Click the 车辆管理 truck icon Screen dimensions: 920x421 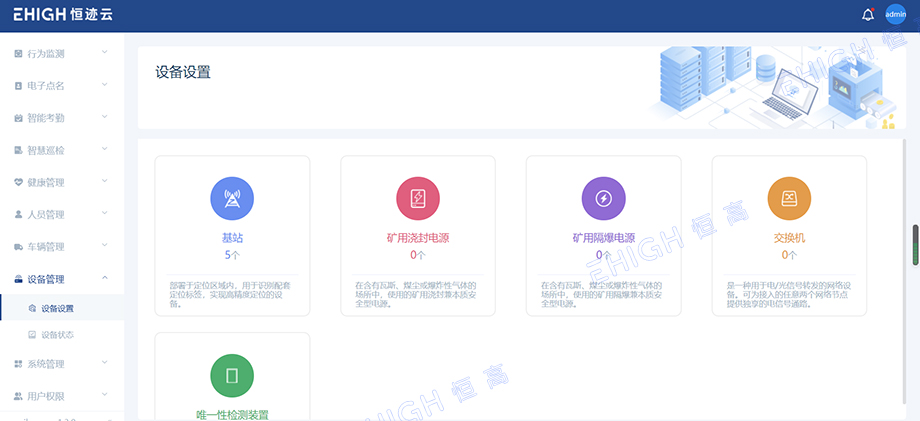pos(18,247)
